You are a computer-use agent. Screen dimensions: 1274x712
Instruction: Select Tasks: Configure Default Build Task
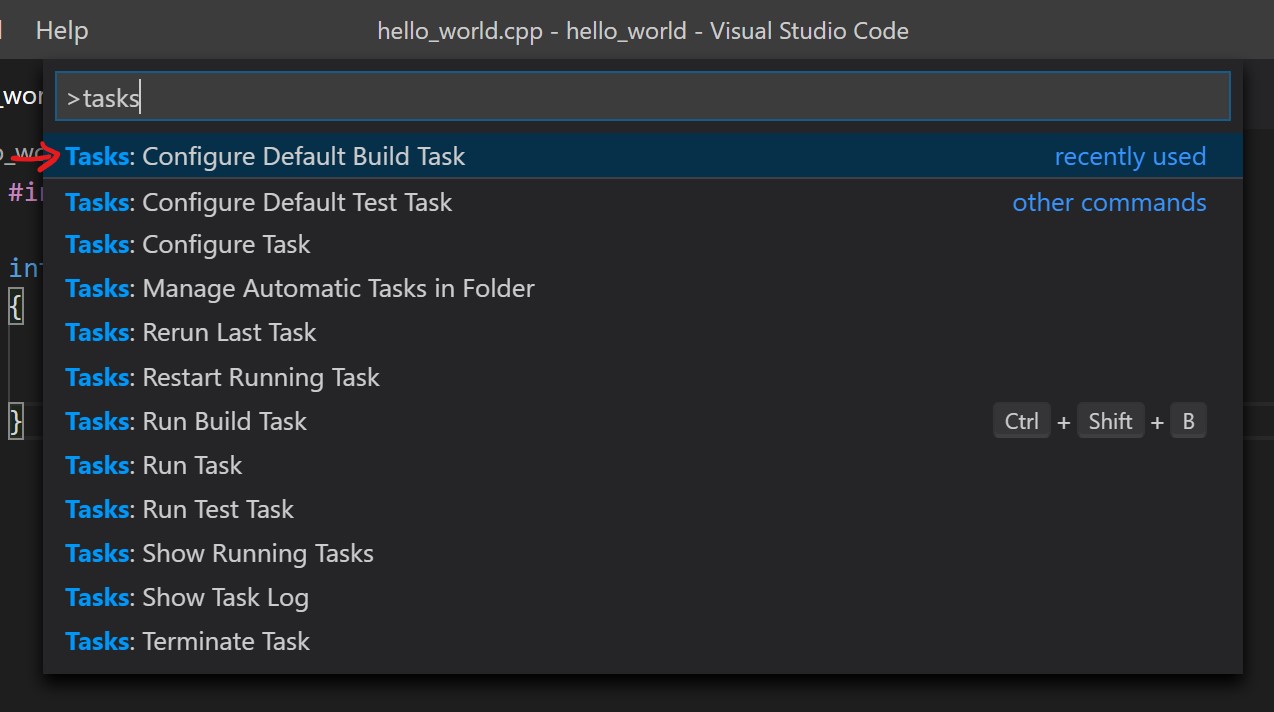pos(266,157)
